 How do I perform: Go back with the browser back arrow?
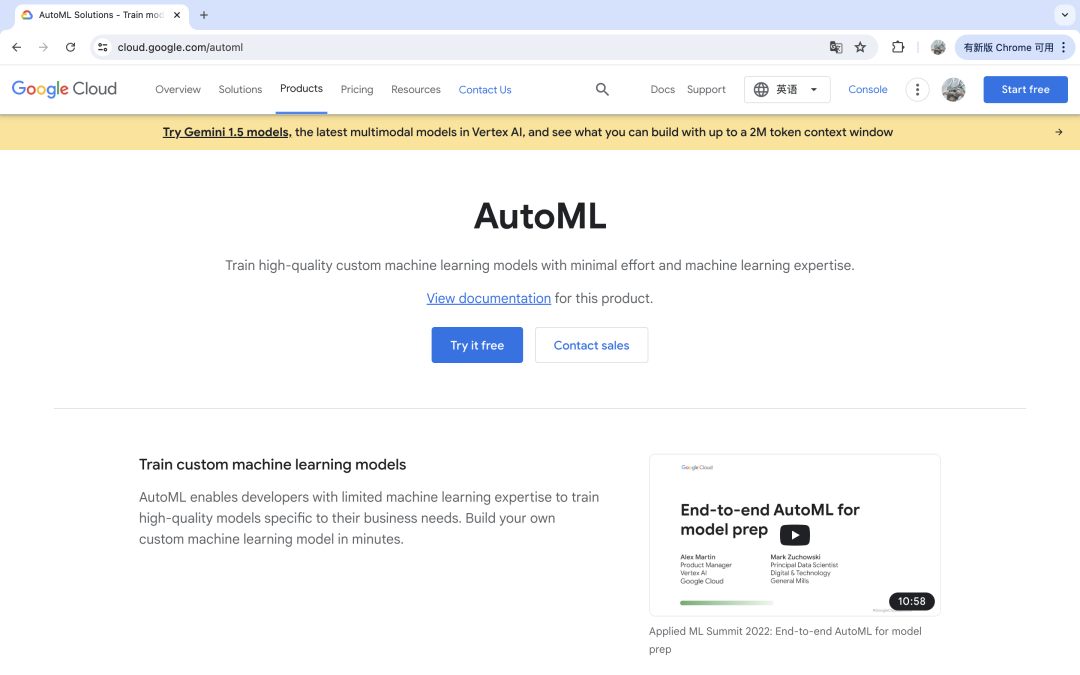pyautogui.click(x=17, y=48)
